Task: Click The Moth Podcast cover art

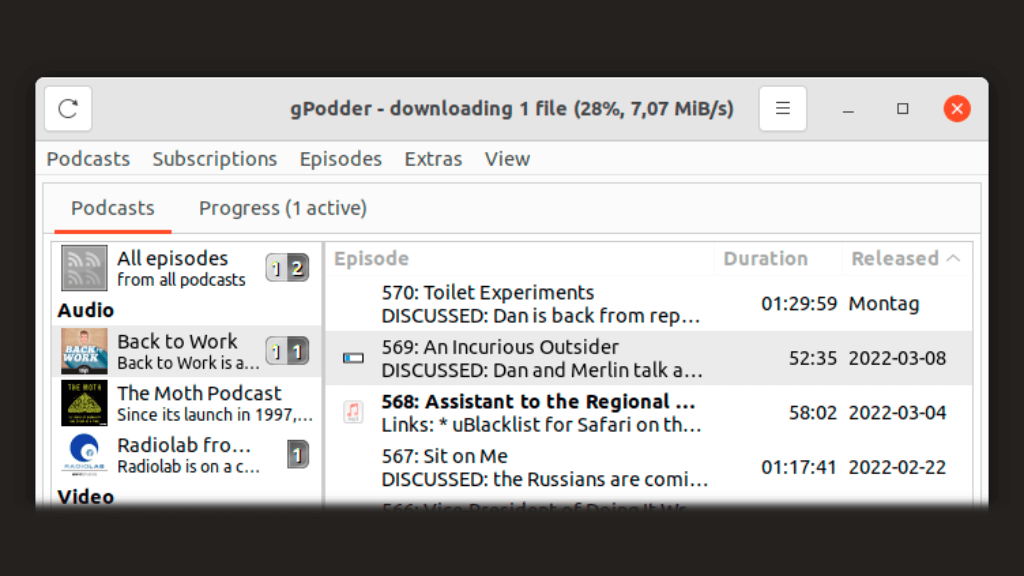Action: tap(84, 403)
